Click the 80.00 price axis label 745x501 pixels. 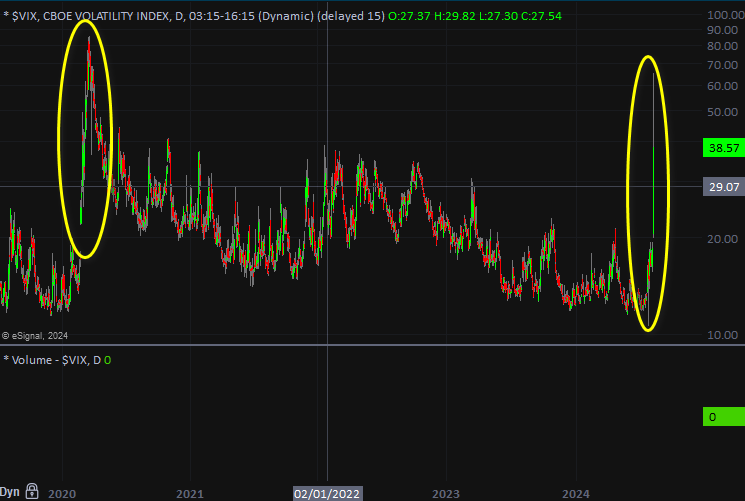(723, 46)
